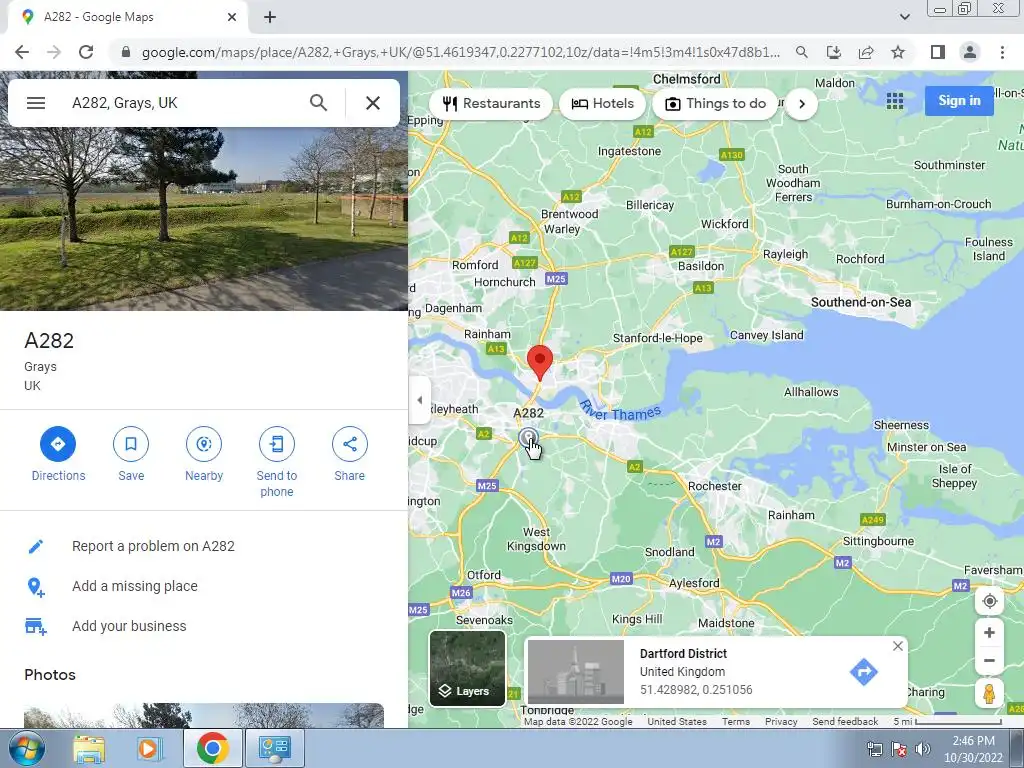This screenshot has width=1024, height=768.
Task: Share the A282 location
Action: pos(349,454)
